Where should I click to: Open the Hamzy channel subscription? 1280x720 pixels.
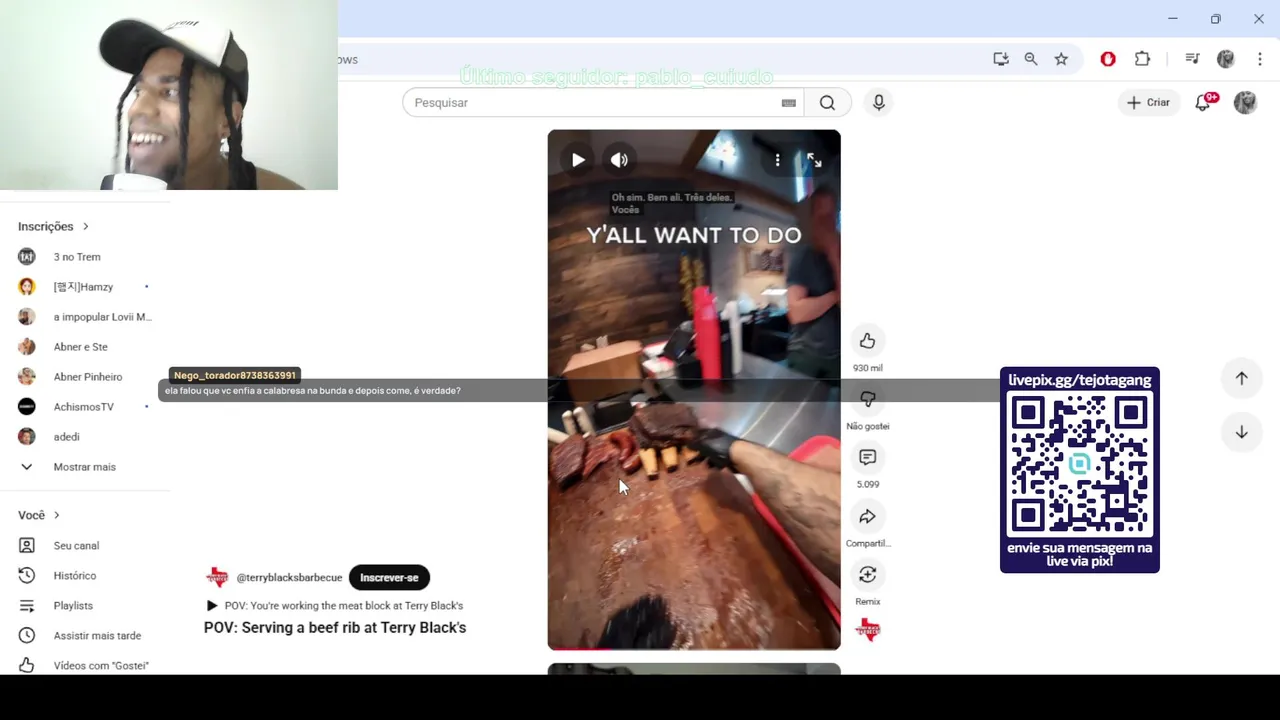[85, 287]
